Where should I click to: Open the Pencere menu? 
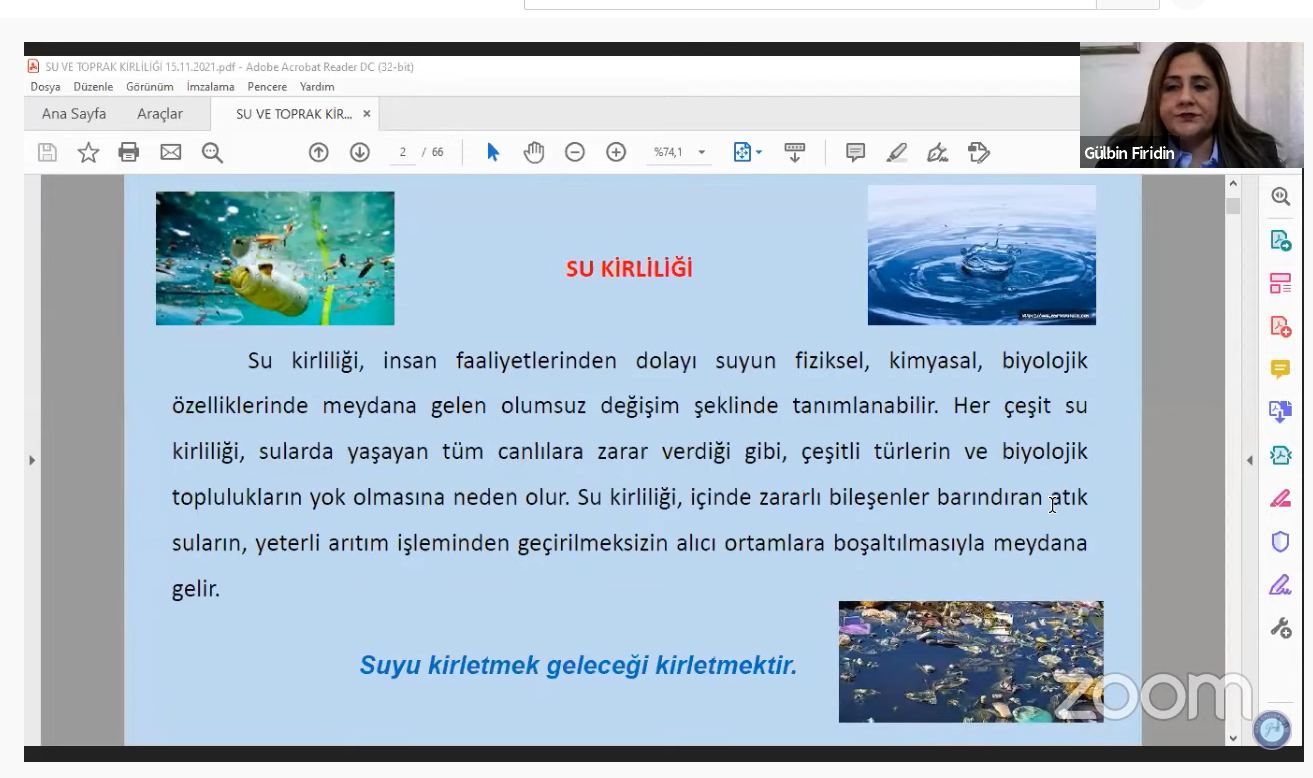pos(267,87)
